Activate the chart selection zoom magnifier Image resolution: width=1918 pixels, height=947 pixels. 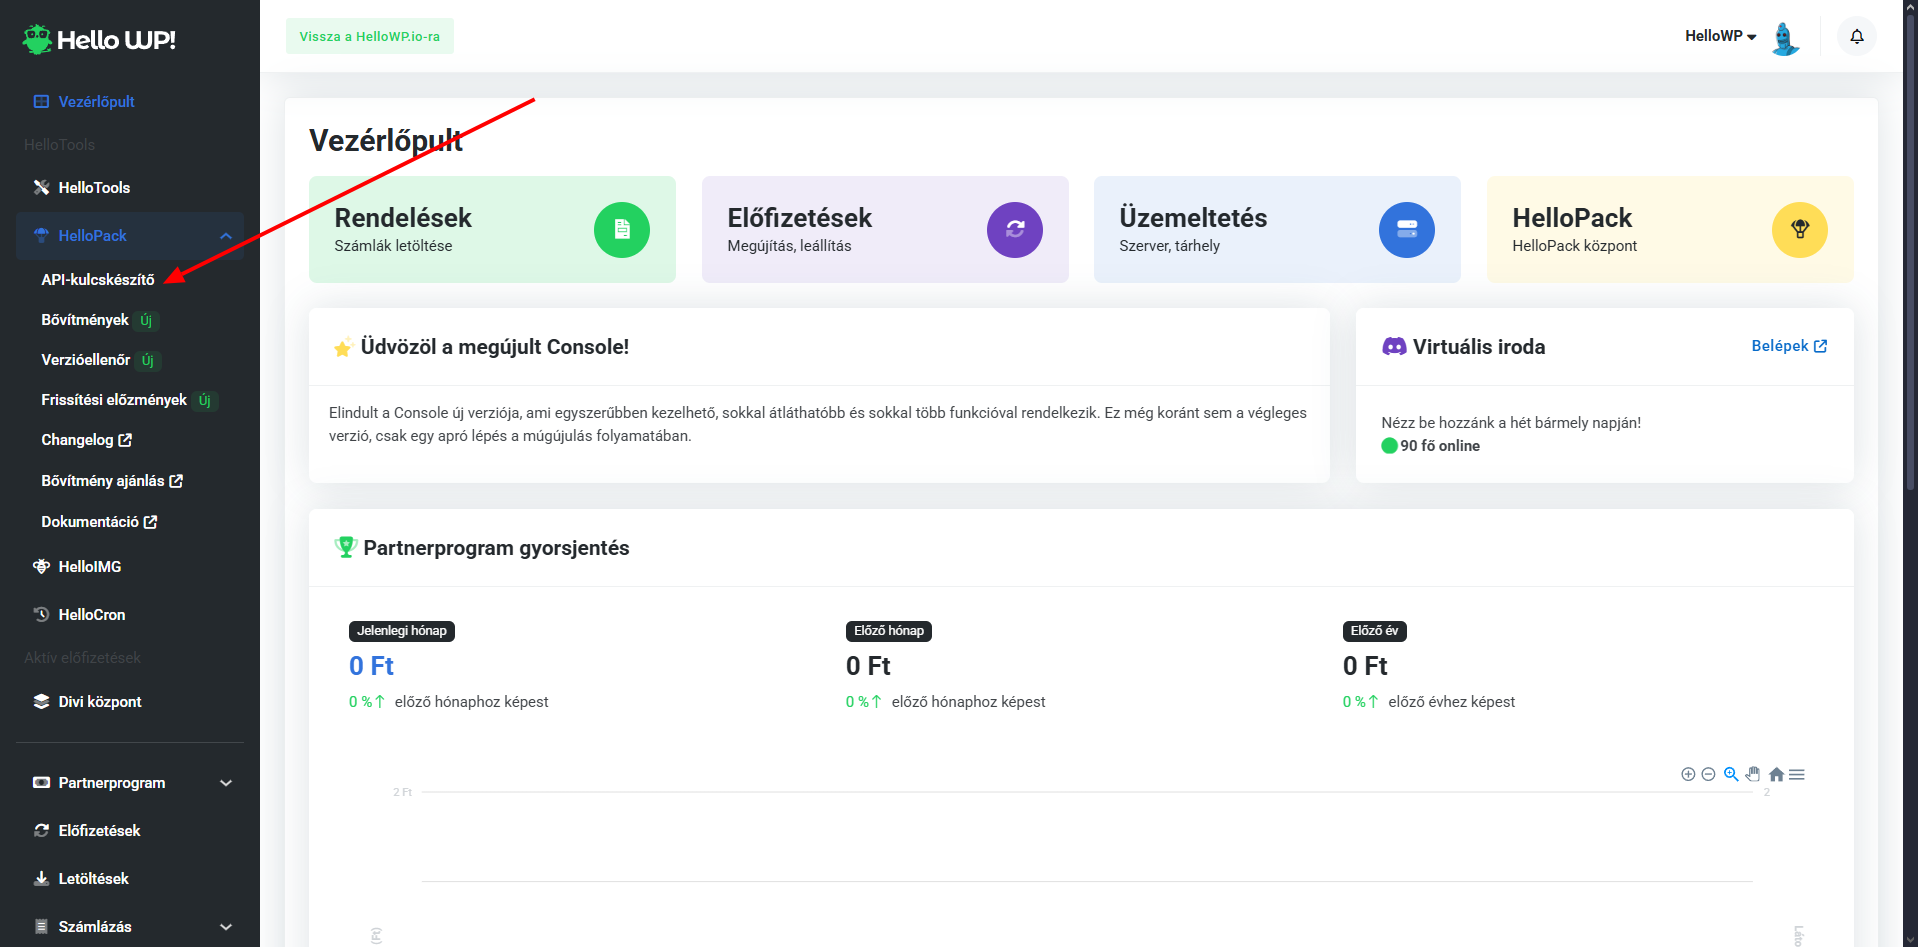[1731, 774]
